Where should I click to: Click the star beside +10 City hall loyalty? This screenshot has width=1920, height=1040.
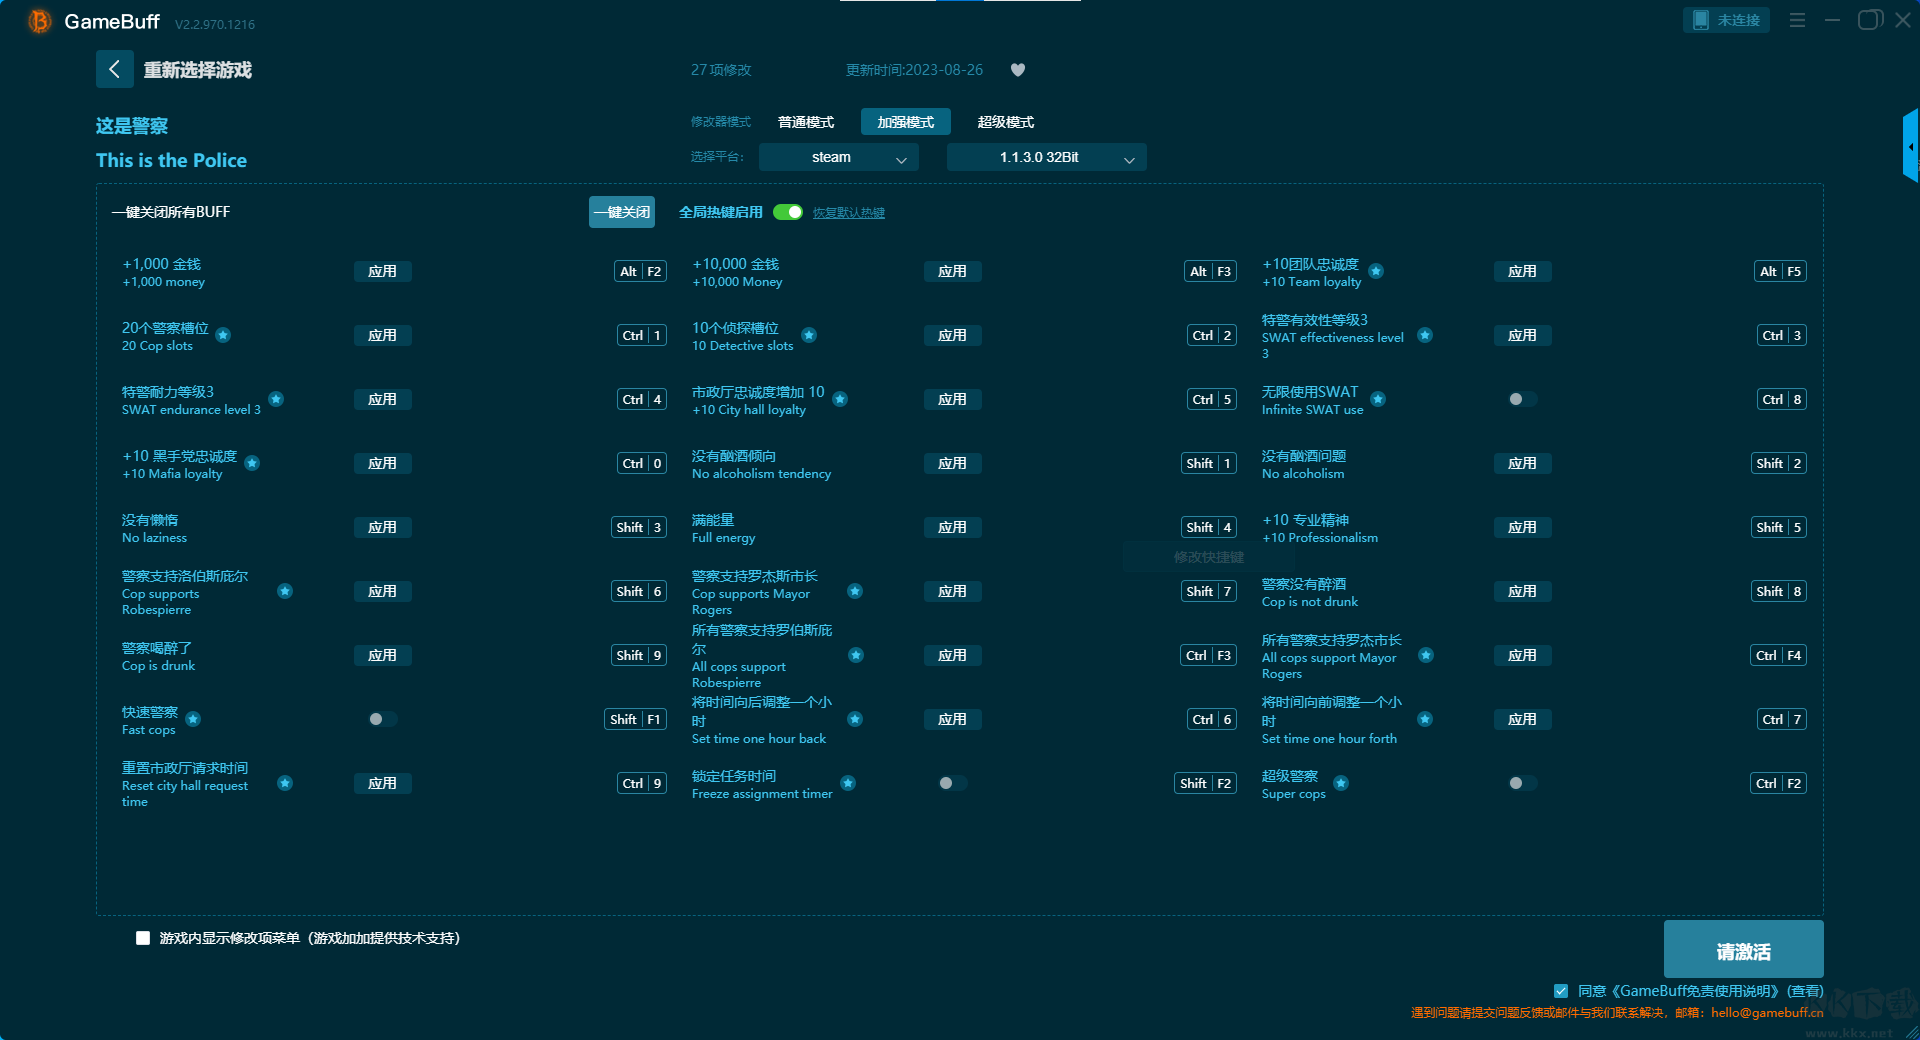(x=840, y=399)
